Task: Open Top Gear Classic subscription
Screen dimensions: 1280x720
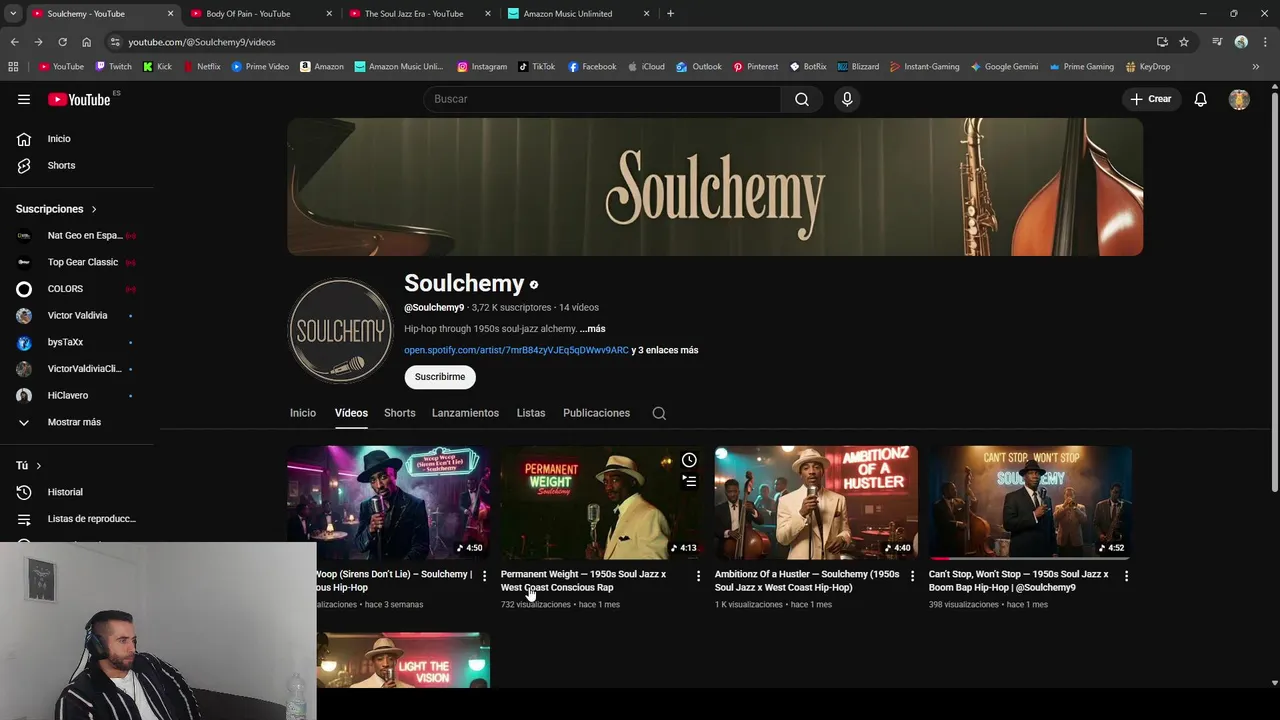Action: point(77,262)
